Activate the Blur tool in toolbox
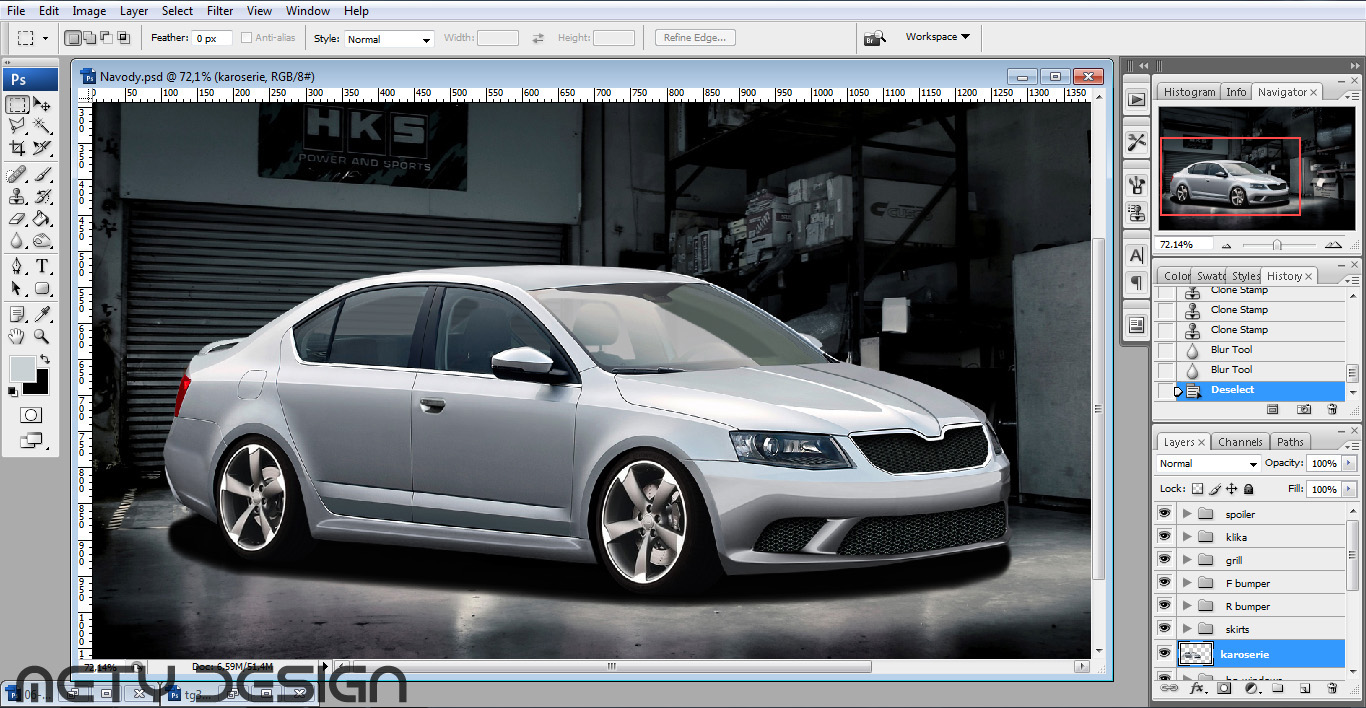Viewport: 1366px width, 708px height. [17, 240]
